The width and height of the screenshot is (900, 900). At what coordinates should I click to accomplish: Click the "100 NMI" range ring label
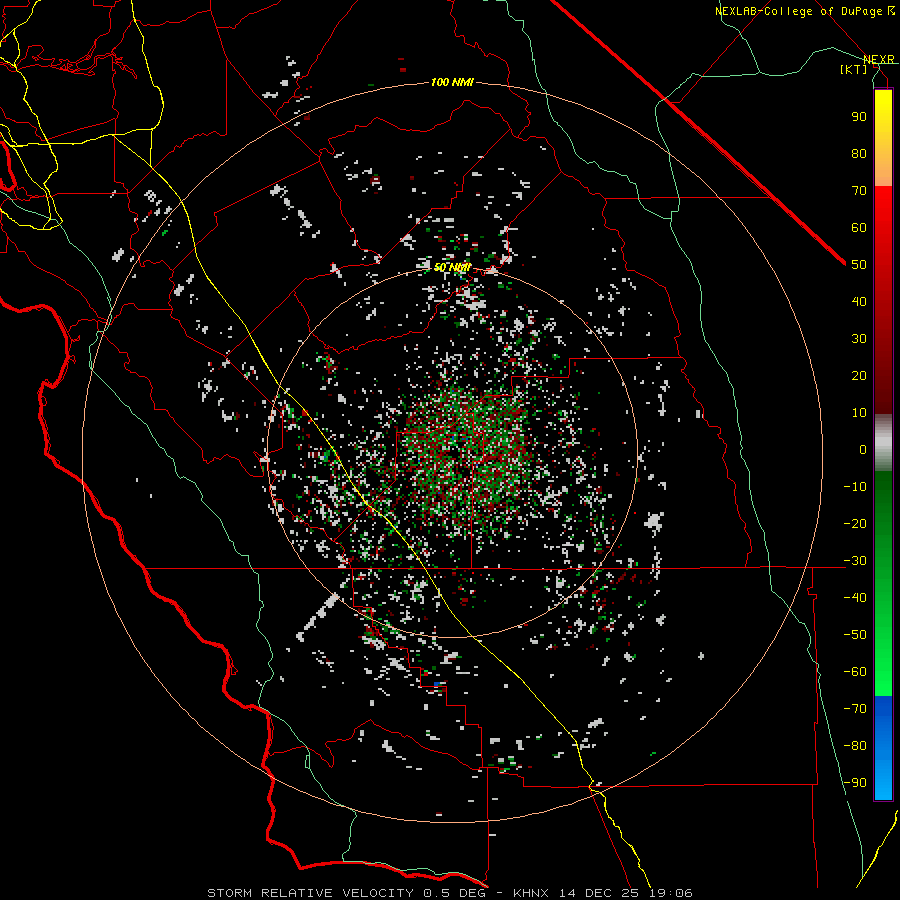(x=452, y=82)
